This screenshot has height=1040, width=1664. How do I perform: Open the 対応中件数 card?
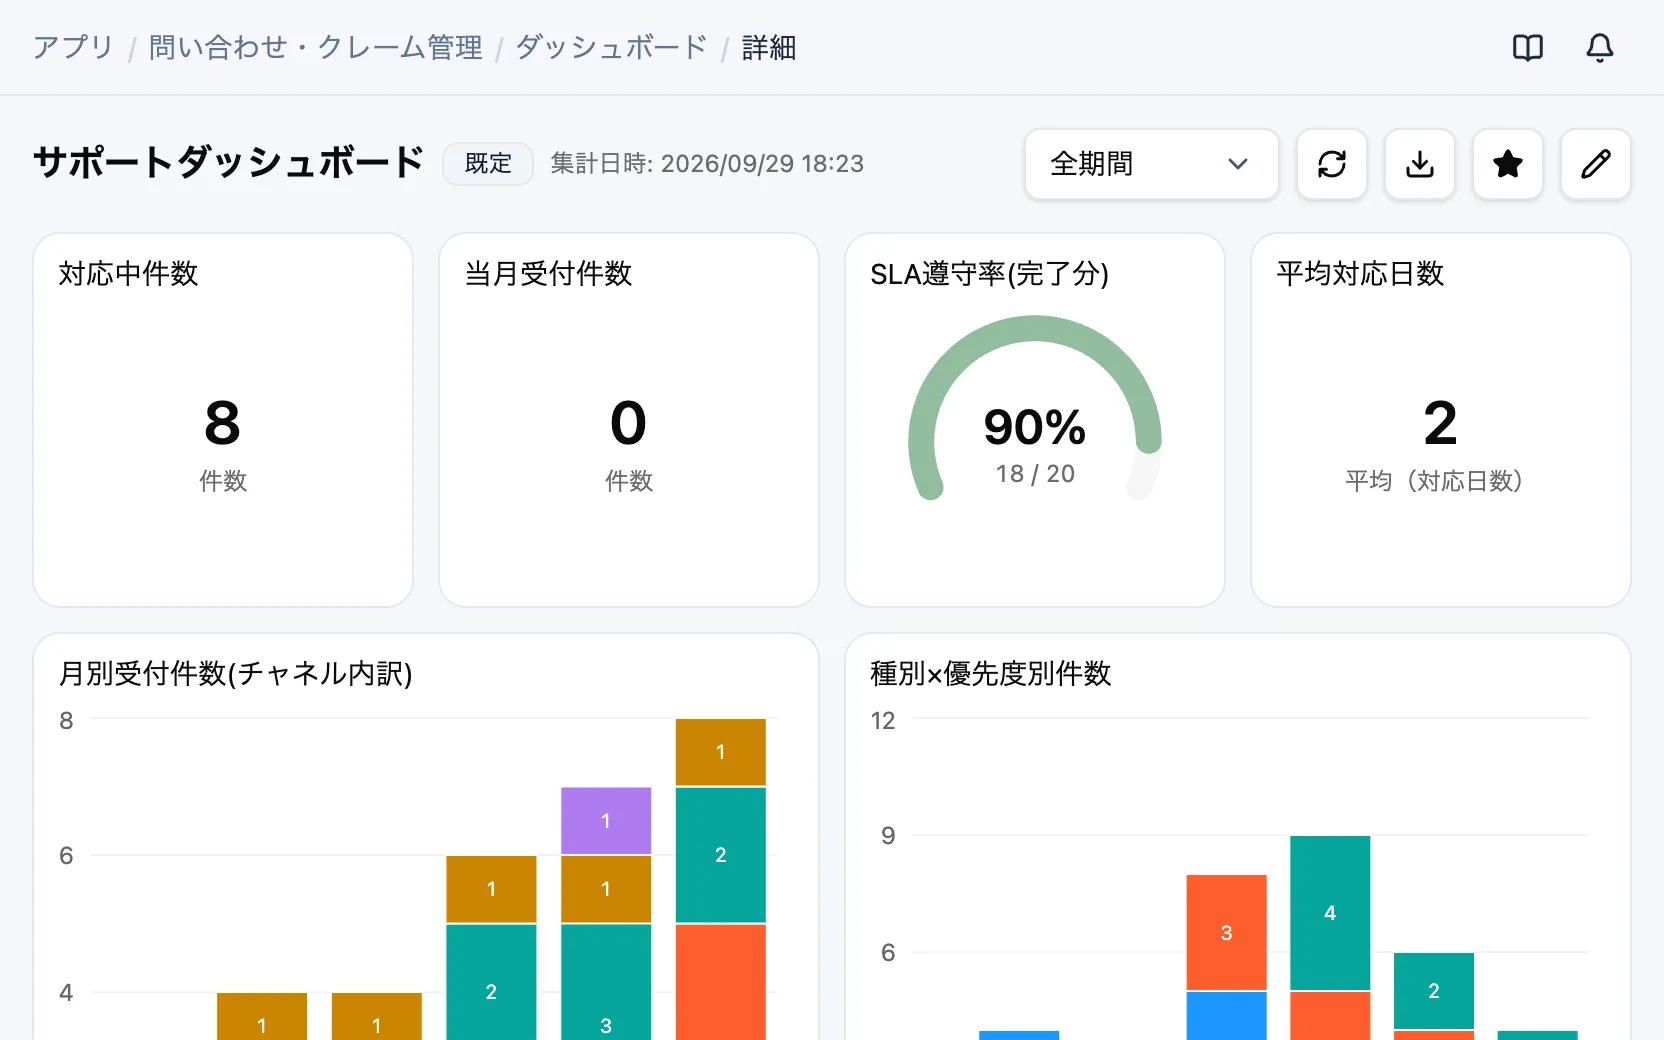(x=223, y=420)
